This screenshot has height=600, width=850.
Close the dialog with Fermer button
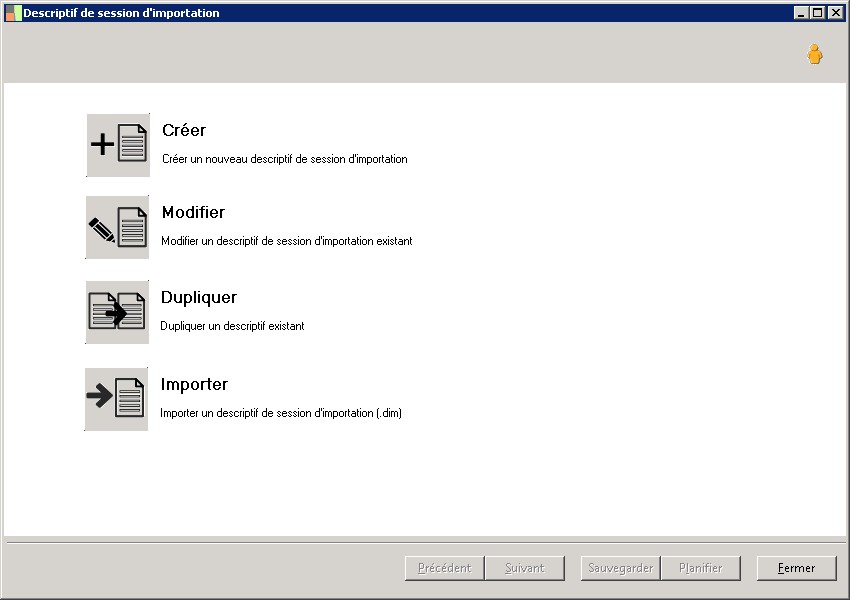pos(796,568)
